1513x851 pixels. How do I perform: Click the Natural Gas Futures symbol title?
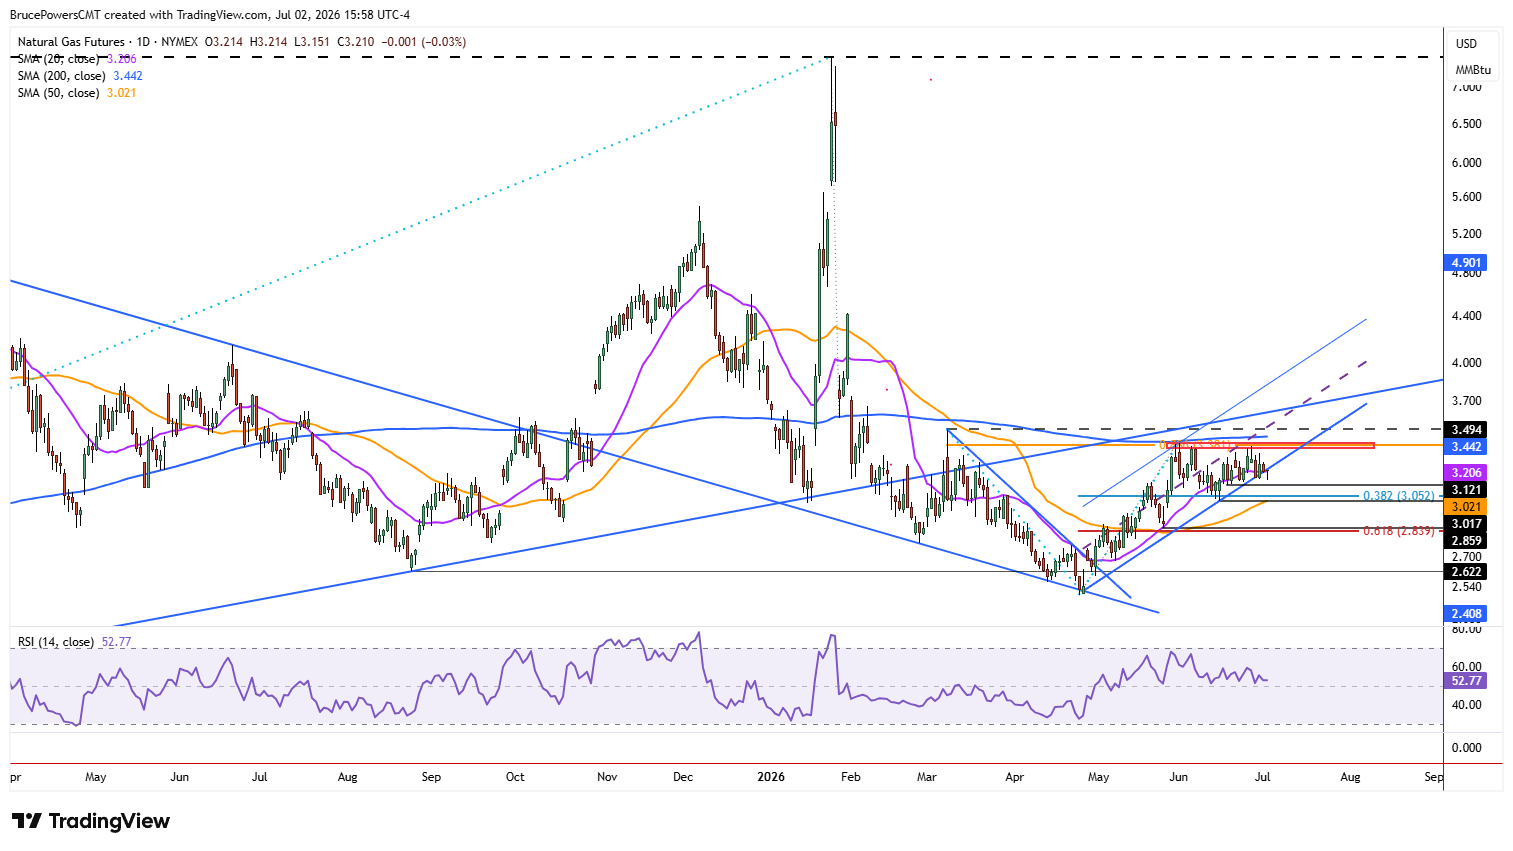(71, 42)
